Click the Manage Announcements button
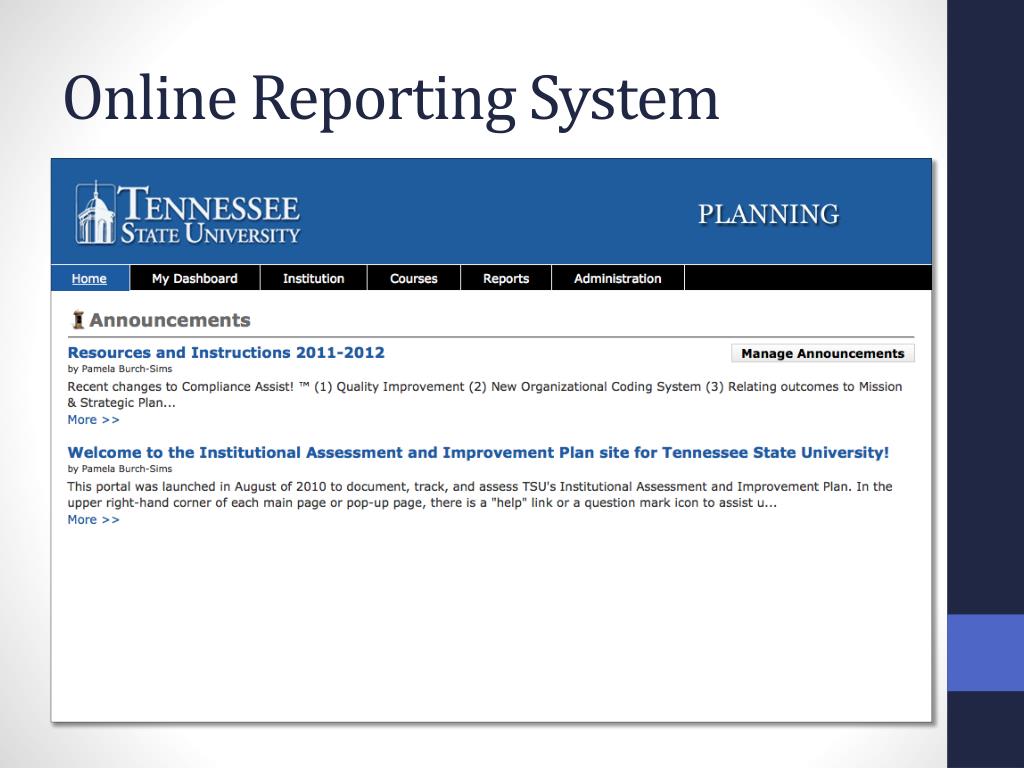1024x768 pixels. [823, 353]
